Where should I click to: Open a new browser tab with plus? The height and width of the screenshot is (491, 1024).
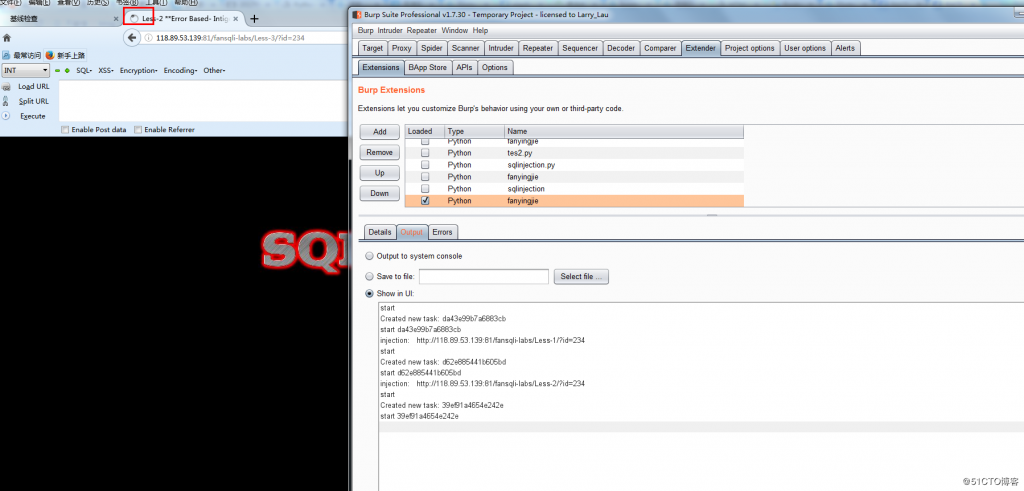click(254, 19)
